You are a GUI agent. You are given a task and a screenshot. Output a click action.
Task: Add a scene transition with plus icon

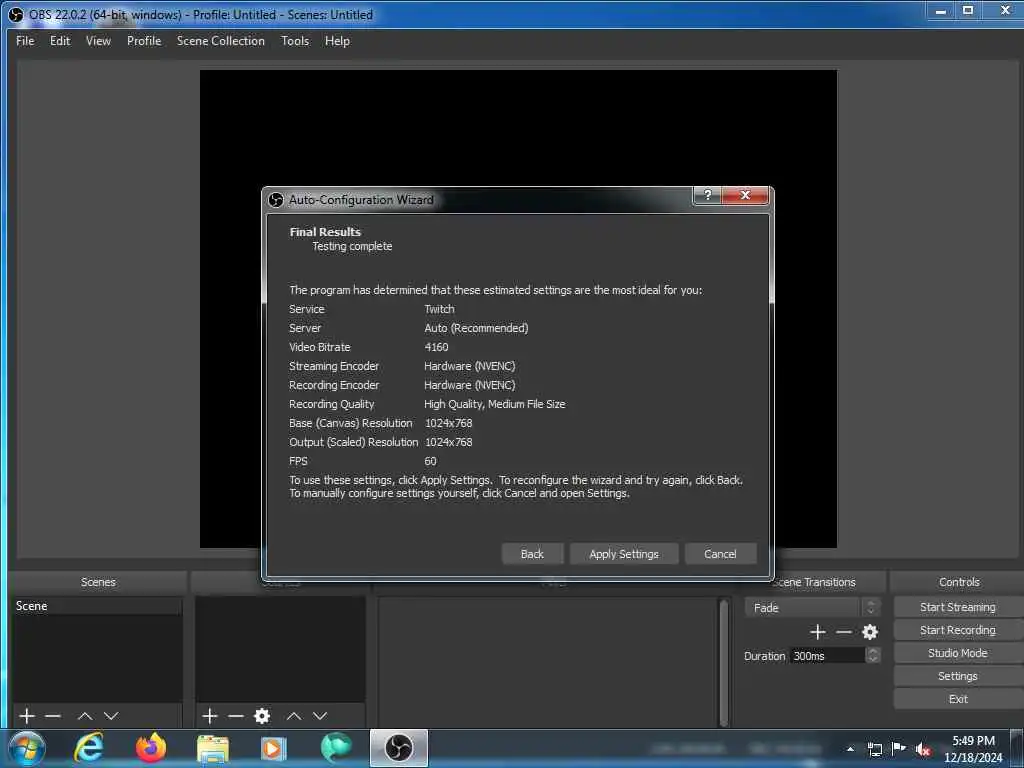pos(818,632)
